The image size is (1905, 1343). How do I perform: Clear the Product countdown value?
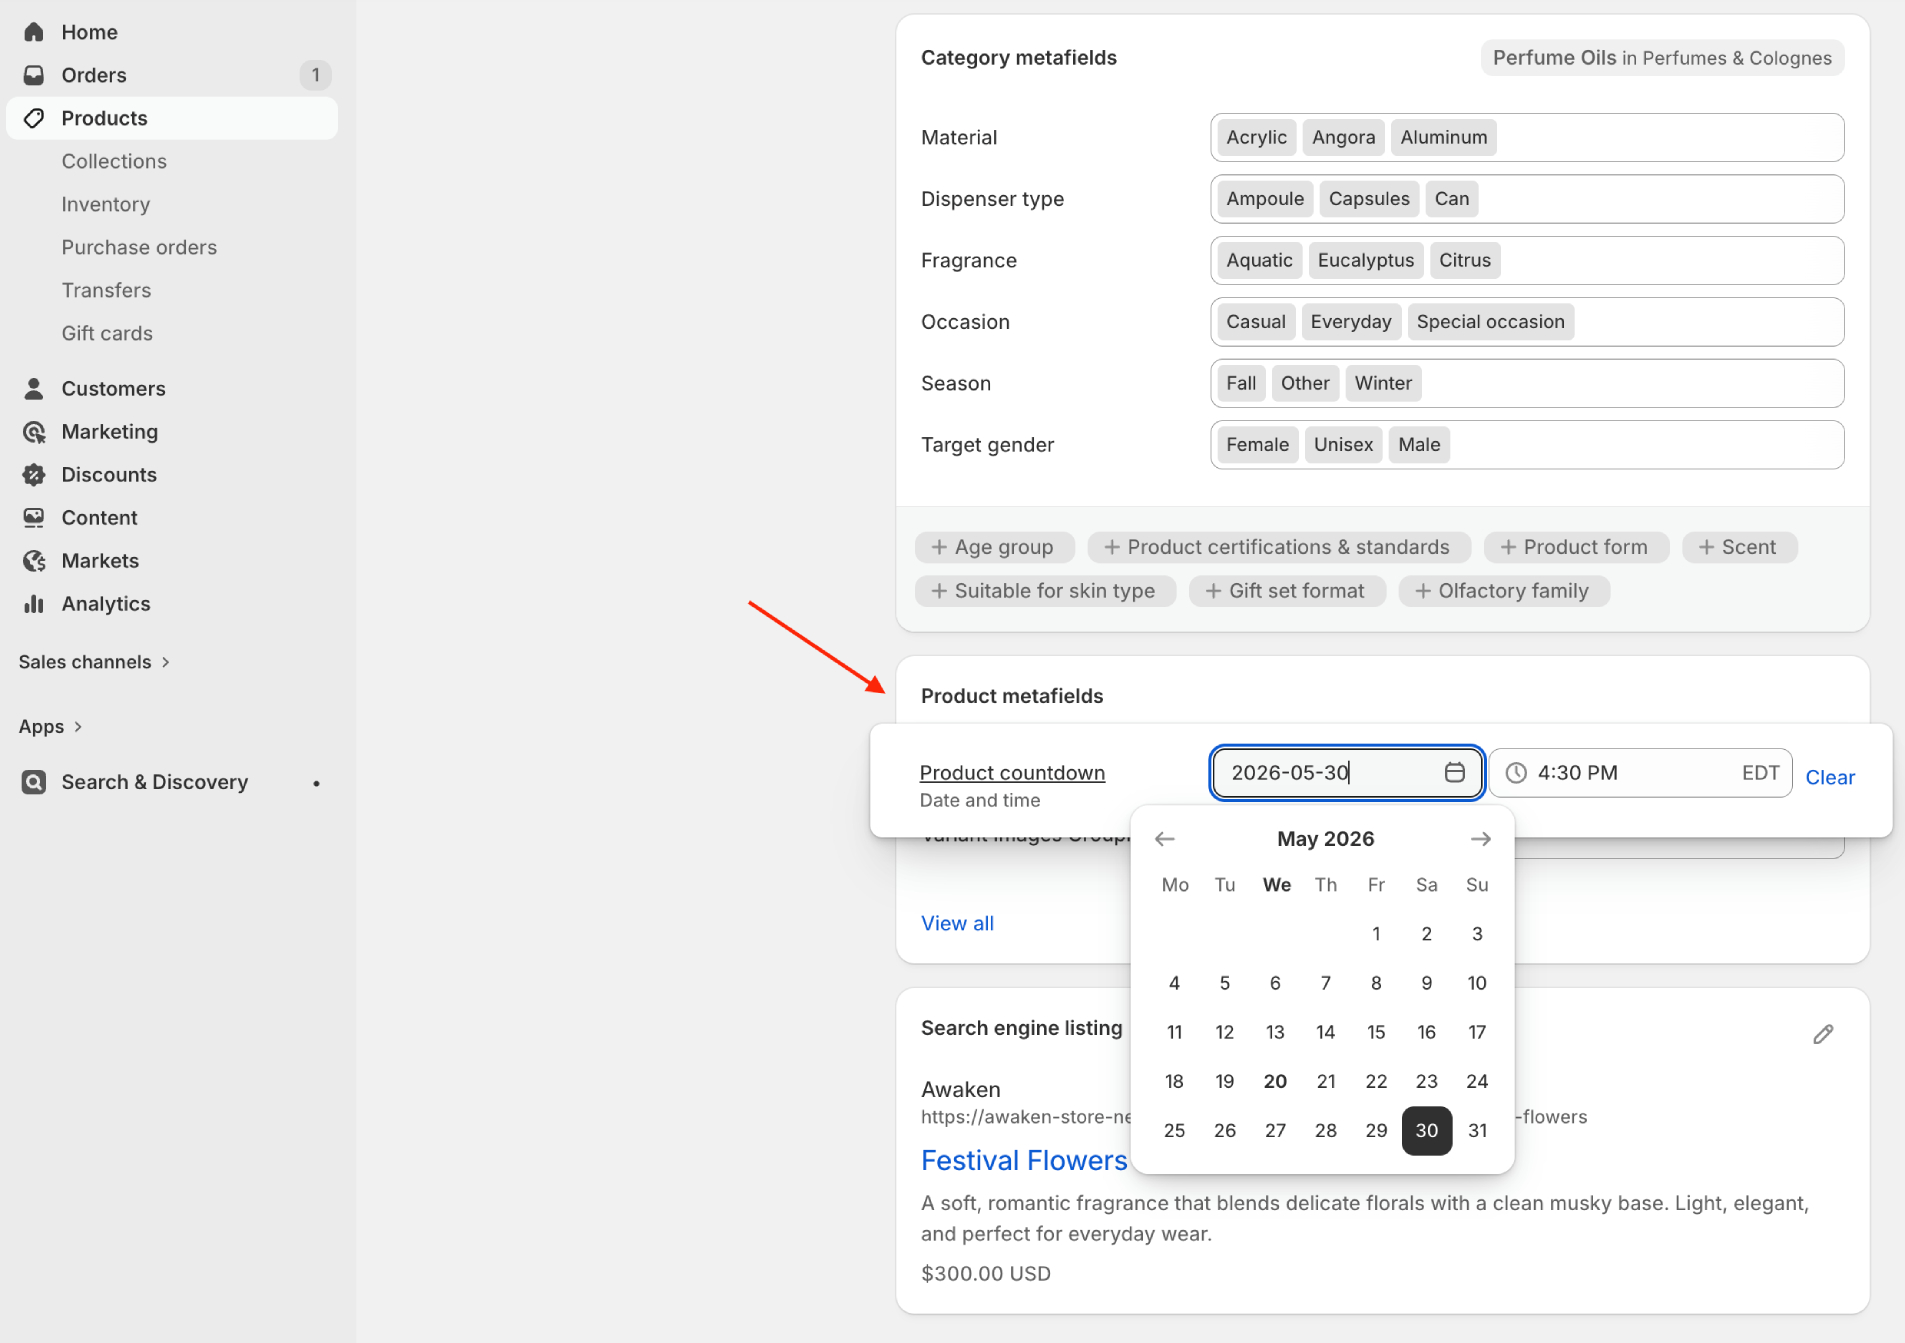coord(1829,777)
